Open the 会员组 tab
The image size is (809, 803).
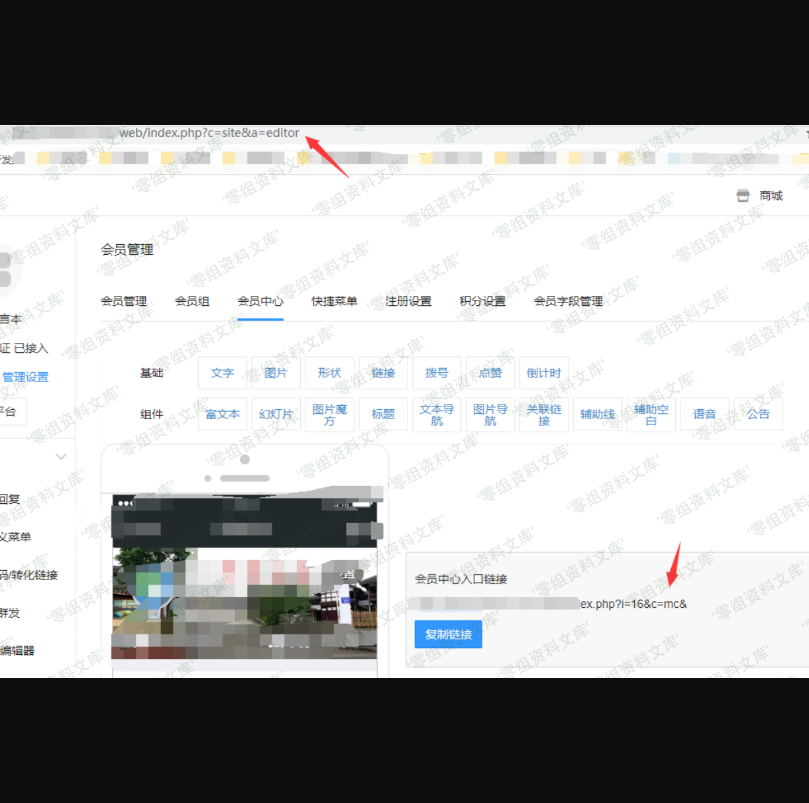(x=192, y=301)
